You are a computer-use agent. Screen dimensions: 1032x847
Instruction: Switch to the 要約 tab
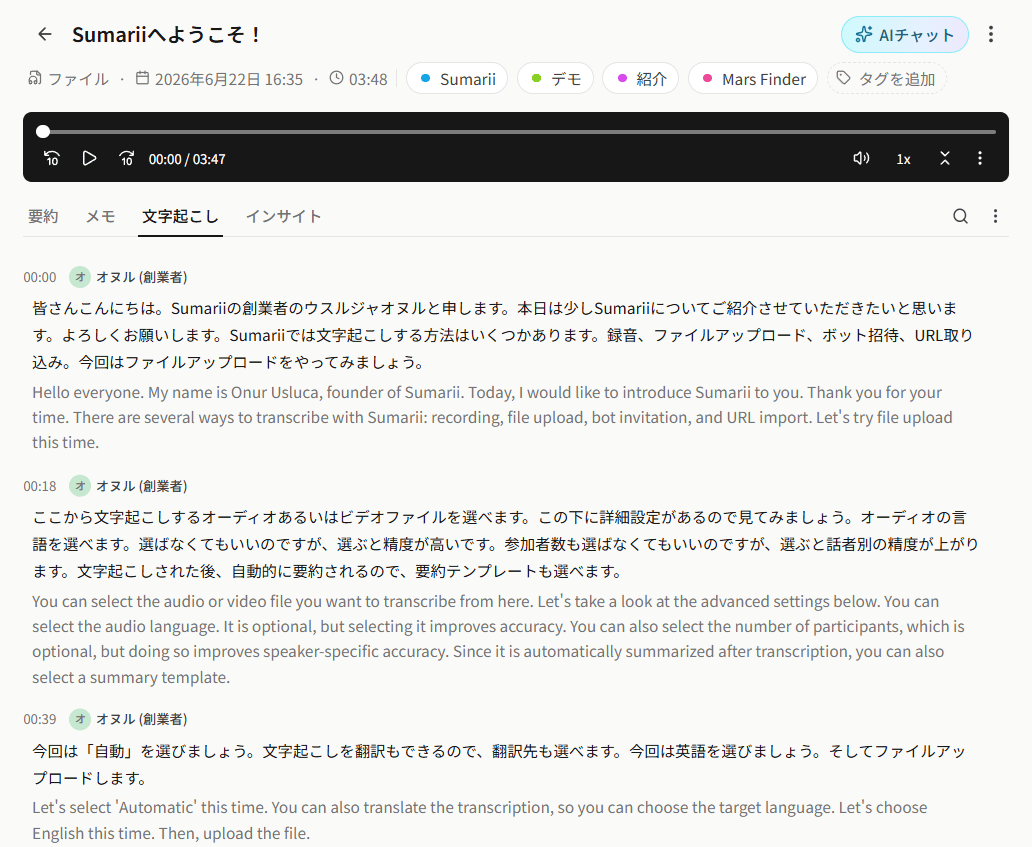click(43, 217)
